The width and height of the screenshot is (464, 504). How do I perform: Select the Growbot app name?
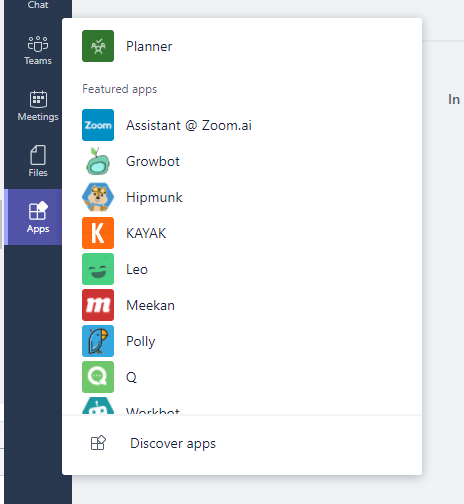coord(153,161)
